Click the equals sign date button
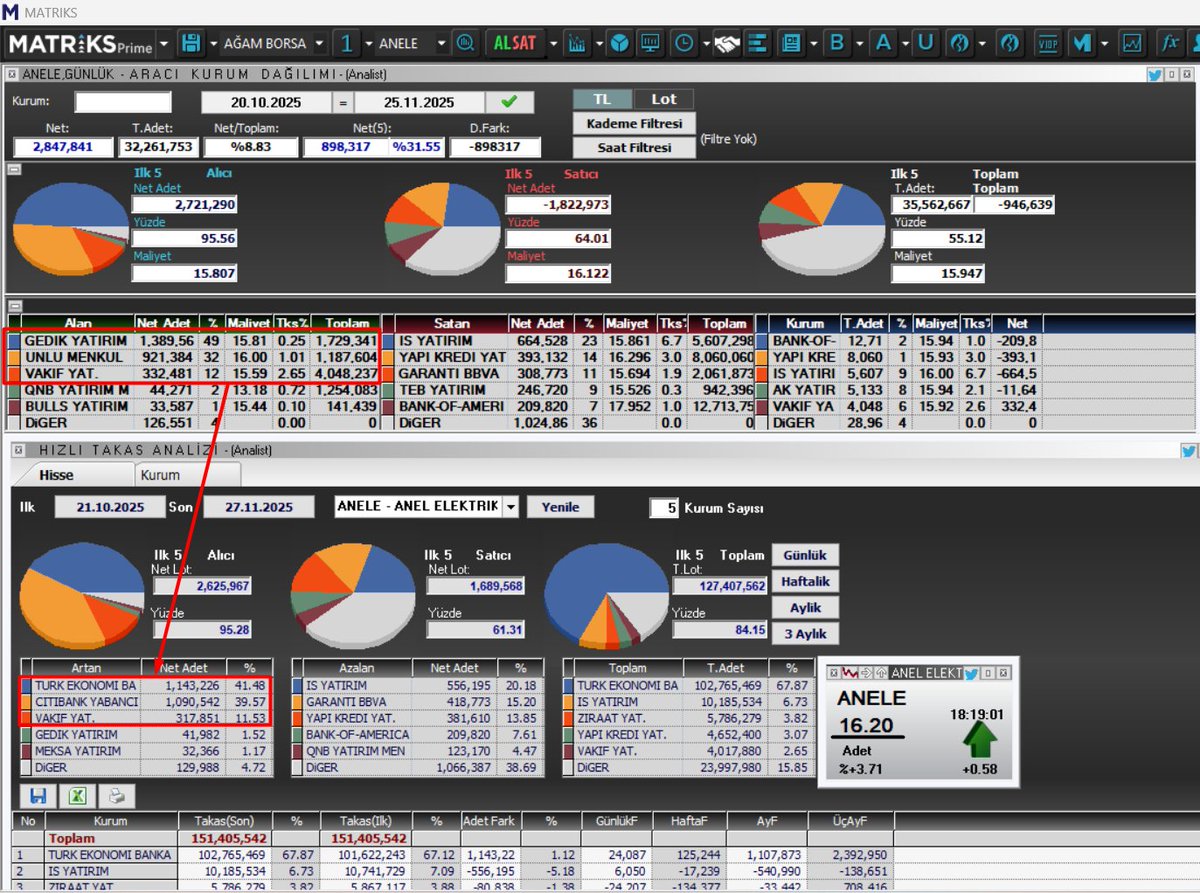The width and height of the screenshot is (1200, 893). [343, 103]
